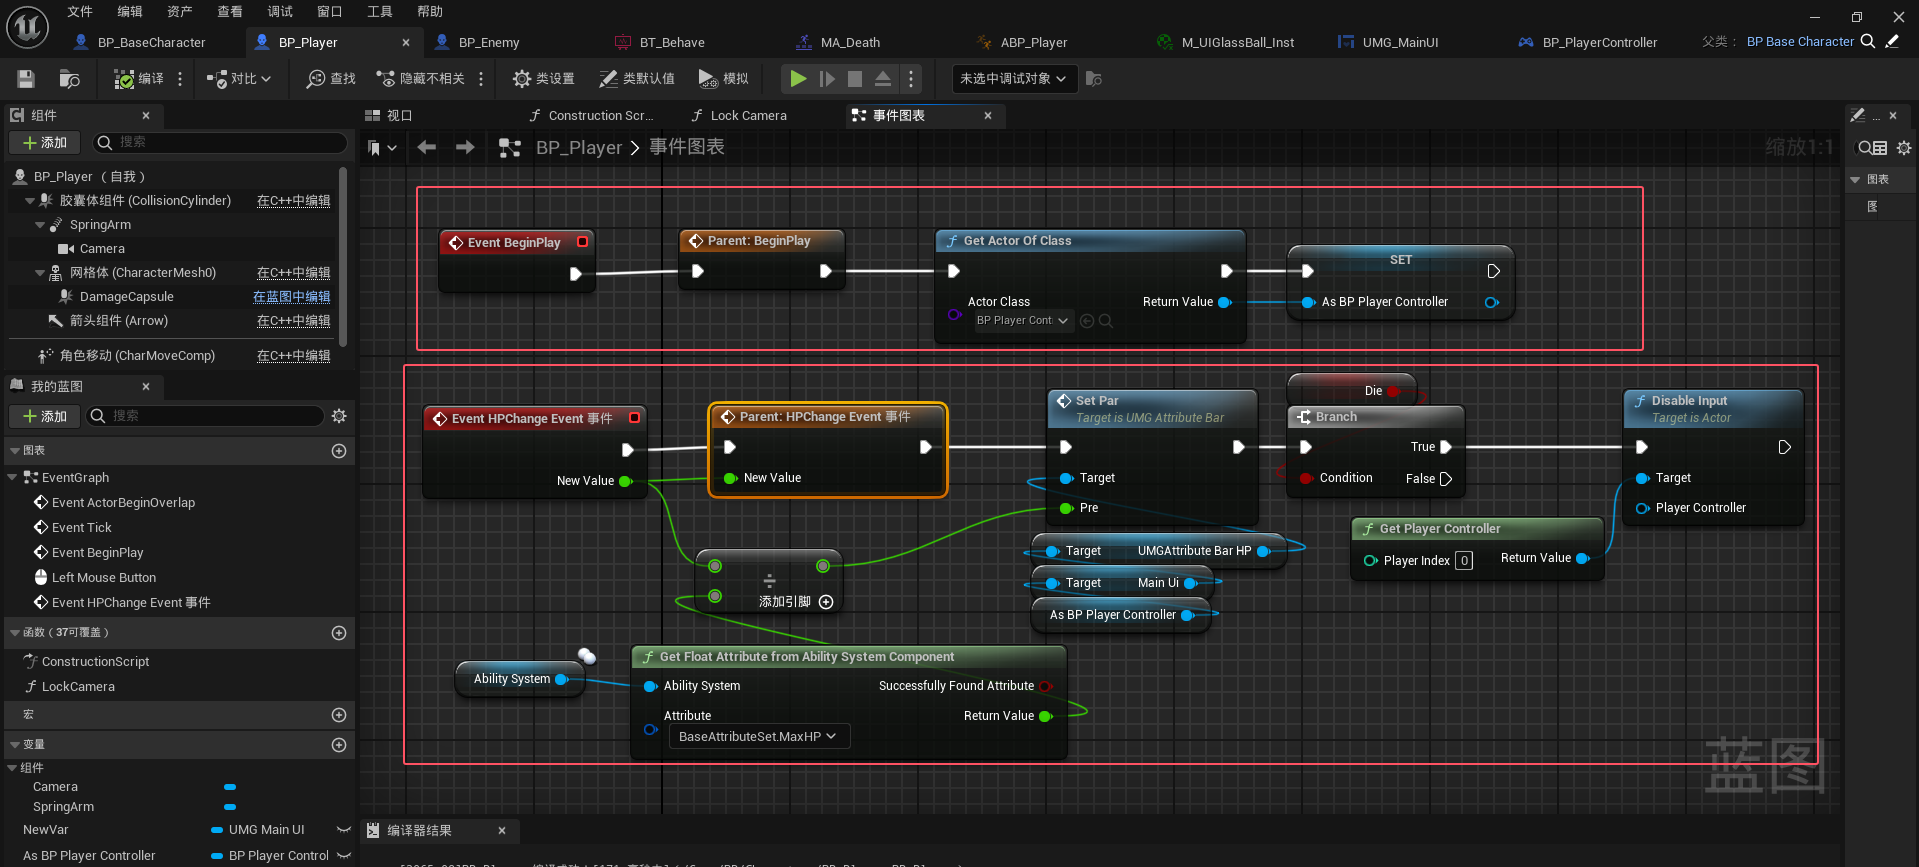Open compile options menu dots
This screenshot has height=867, width=1919.
(x=180, y=79)
